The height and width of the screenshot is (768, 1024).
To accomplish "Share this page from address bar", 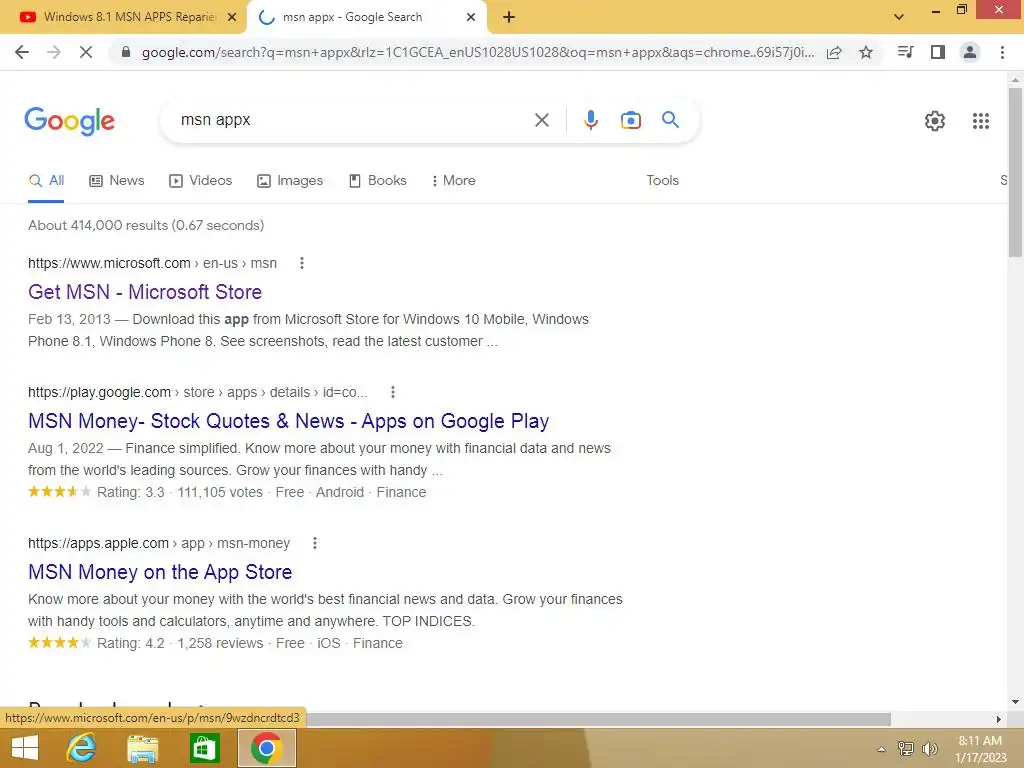I will pos(834,52).
